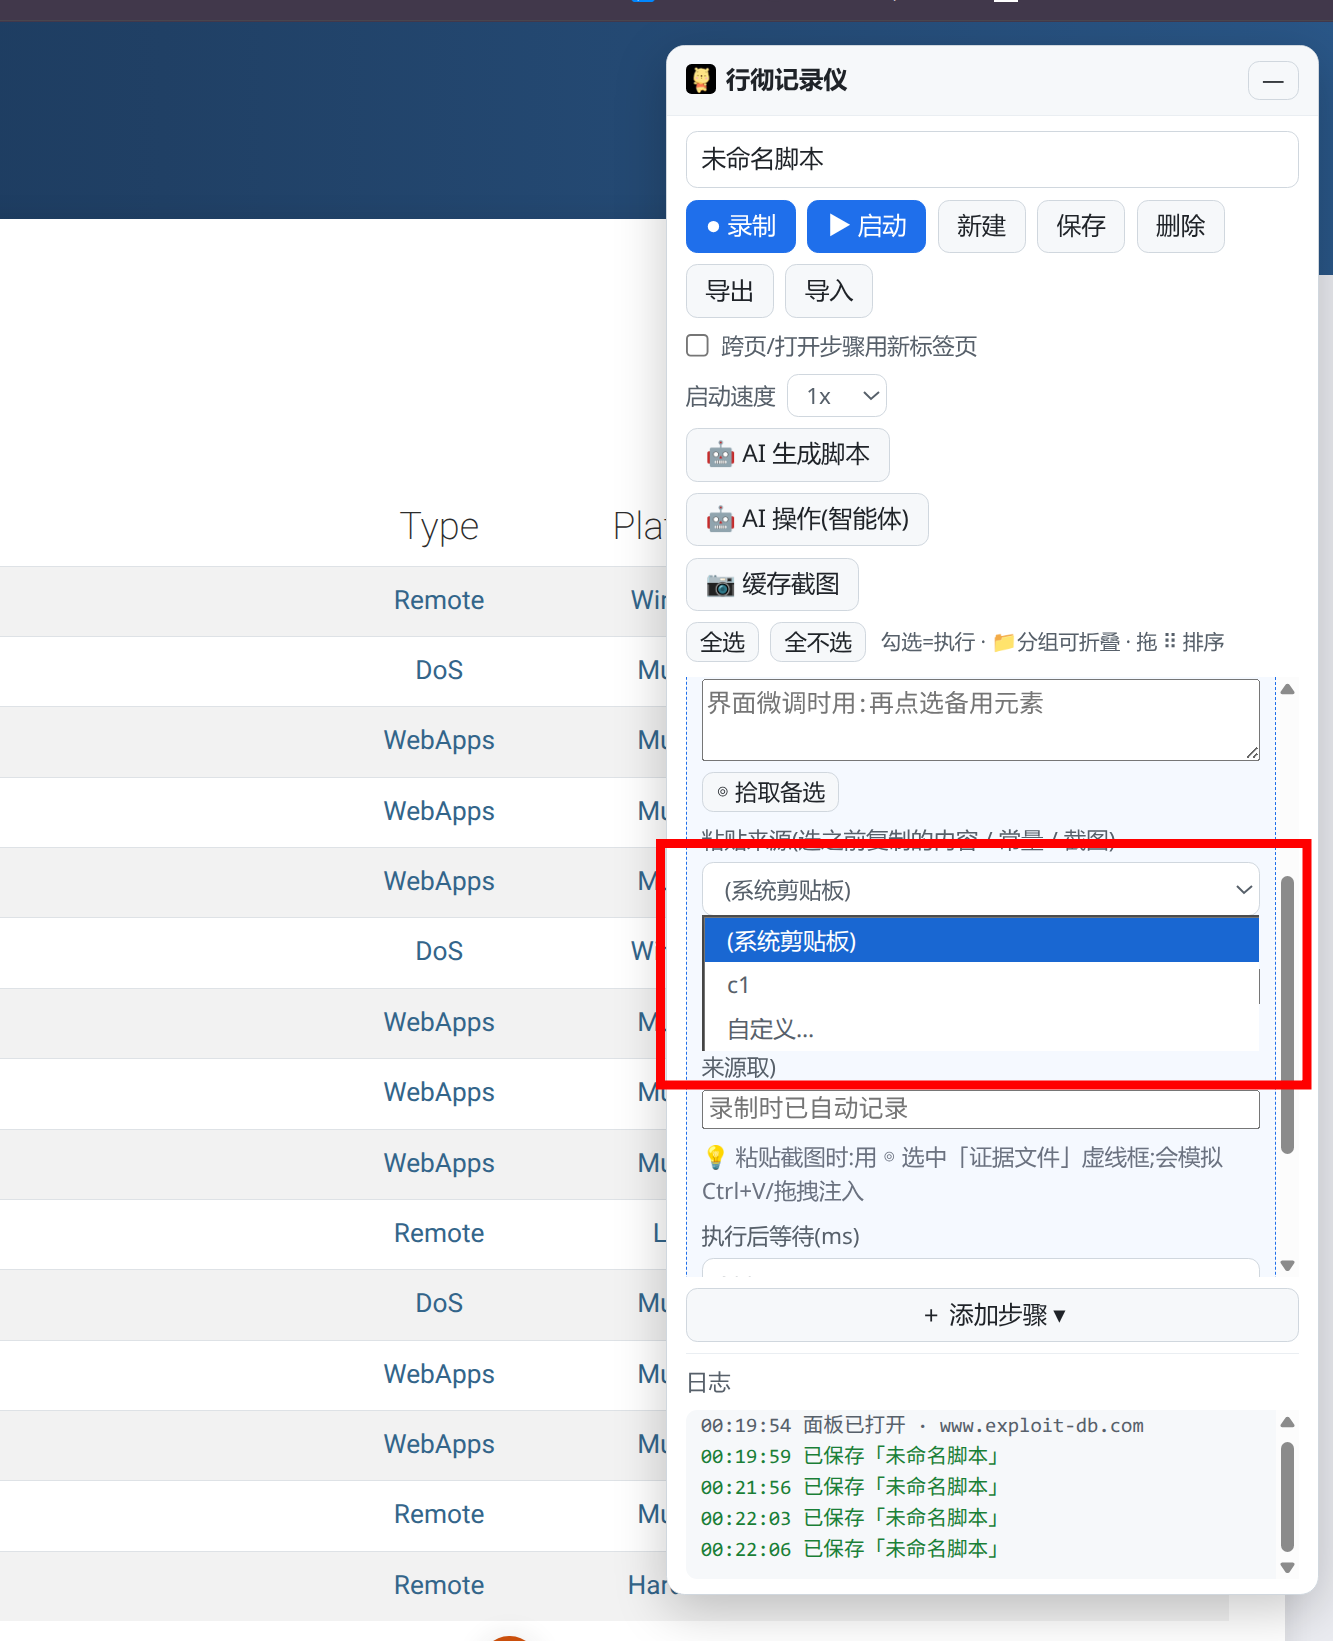This screenshot has height=1641, width=1333.
Task: Run the script with the 启动 play button
Action: click(867, 226)
